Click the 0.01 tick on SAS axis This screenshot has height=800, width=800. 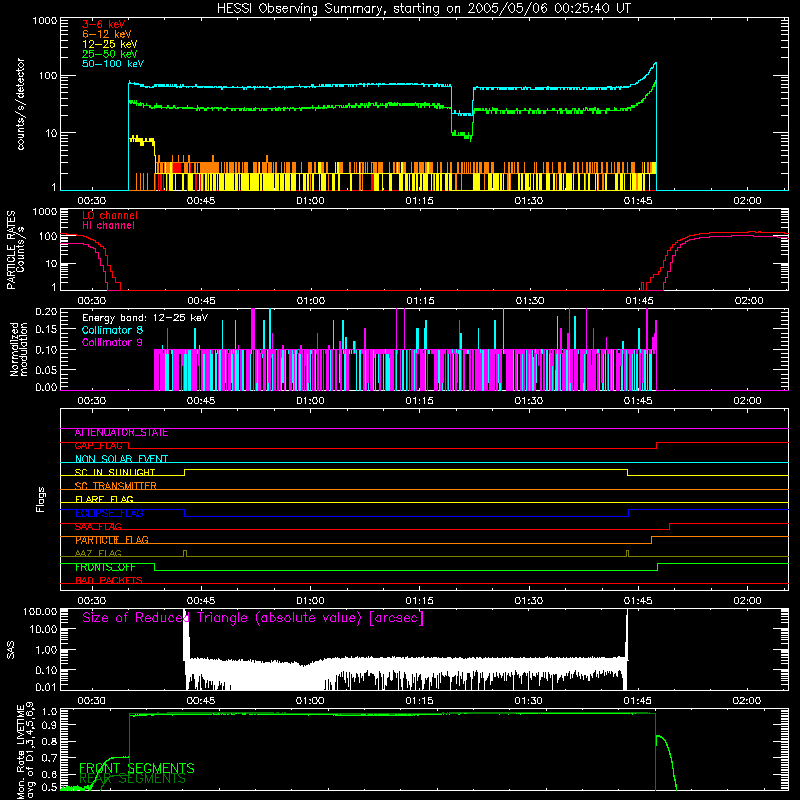[46, 687]
